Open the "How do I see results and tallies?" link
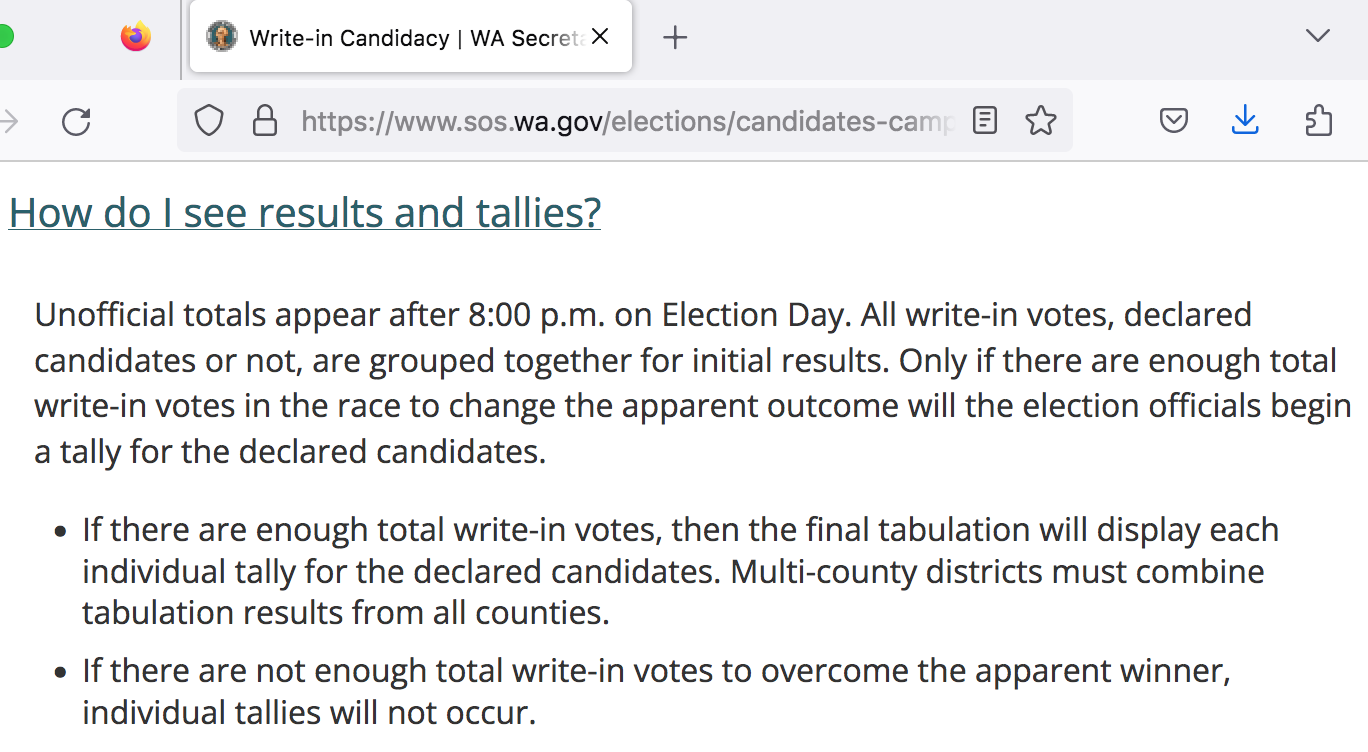 (304, 213)
